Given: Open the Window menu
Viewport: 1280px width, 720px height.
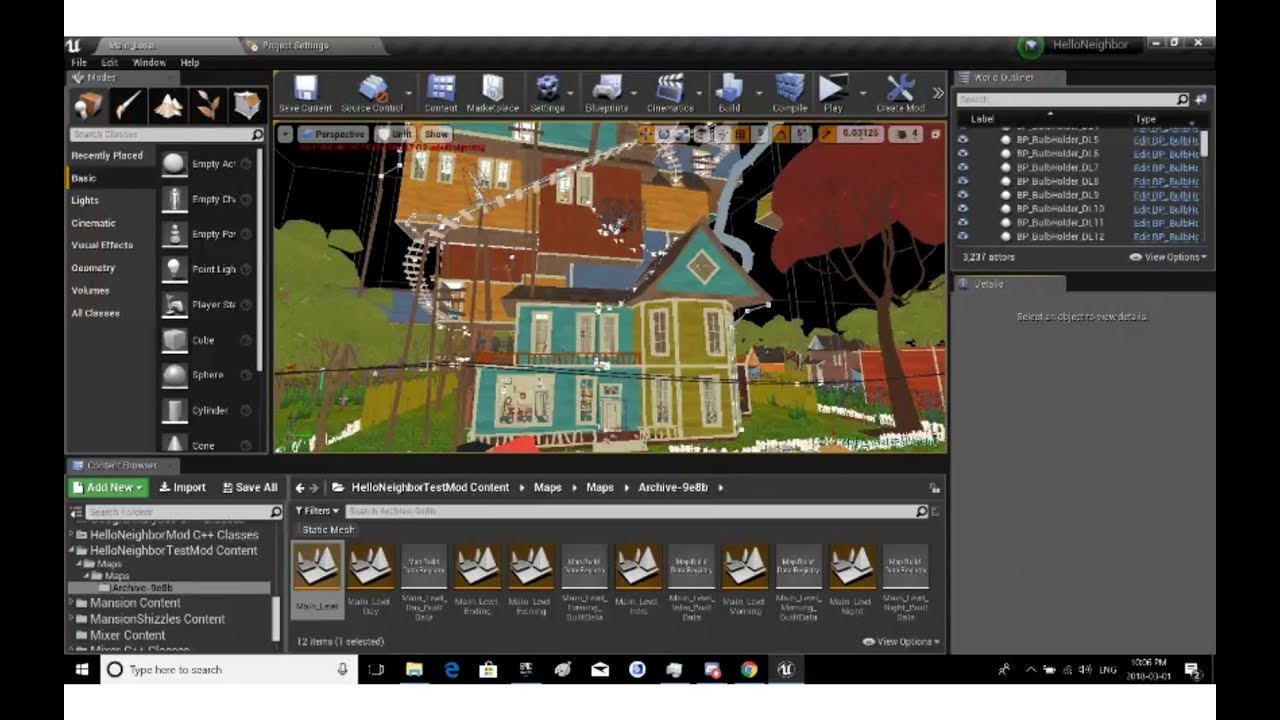Looking at the screenshot, I should (x=149, y=62).
